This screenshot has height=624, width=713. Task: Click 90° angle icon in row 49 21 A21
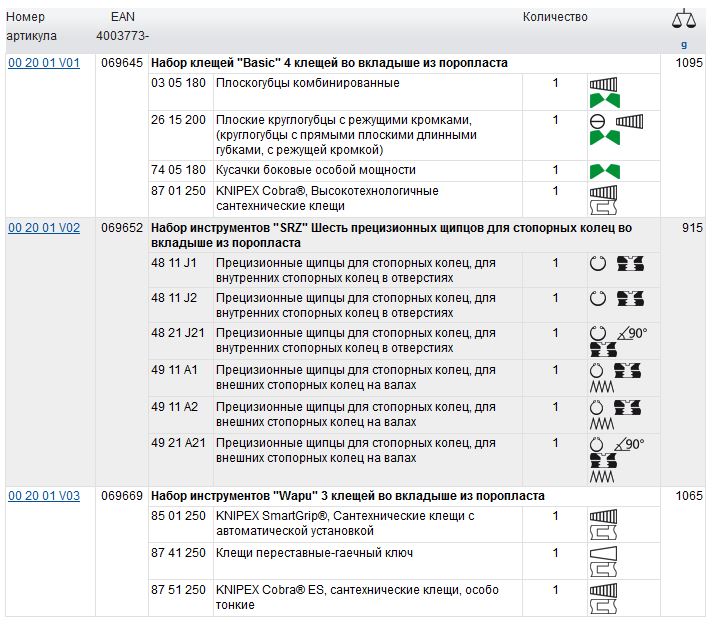631,444
